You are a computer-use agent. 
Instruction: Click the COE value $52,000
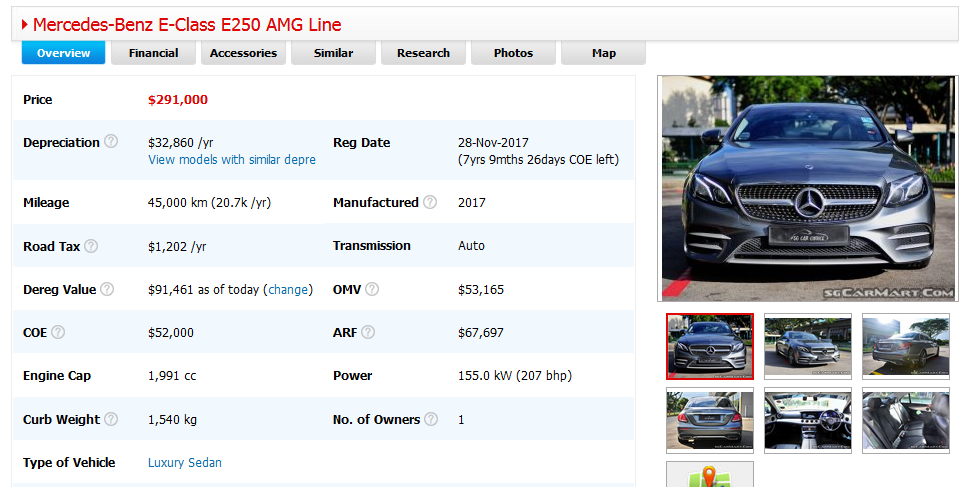click(171, 333)
